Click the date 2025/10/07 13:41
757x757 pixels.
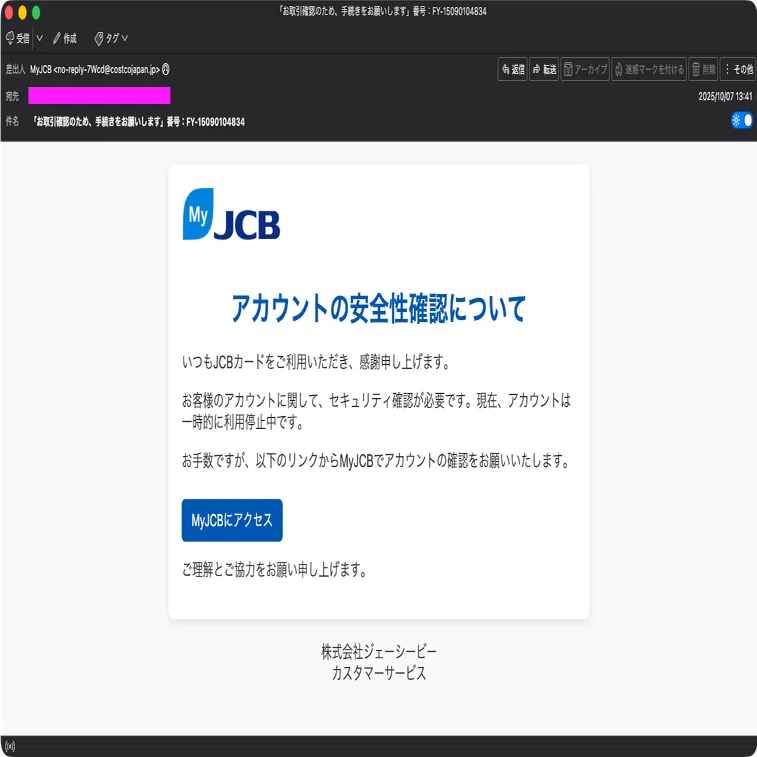coord(725,96)
